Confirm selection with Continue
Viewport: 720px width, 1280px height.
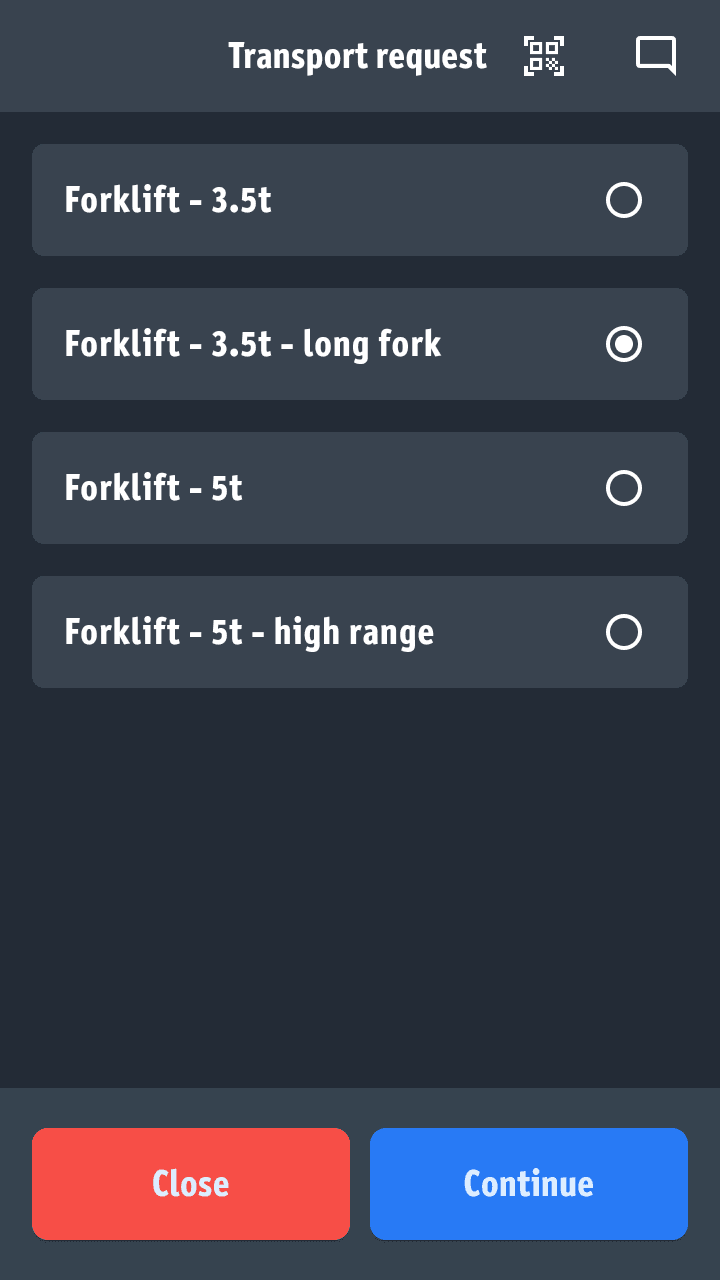(x=528, y=1183)
